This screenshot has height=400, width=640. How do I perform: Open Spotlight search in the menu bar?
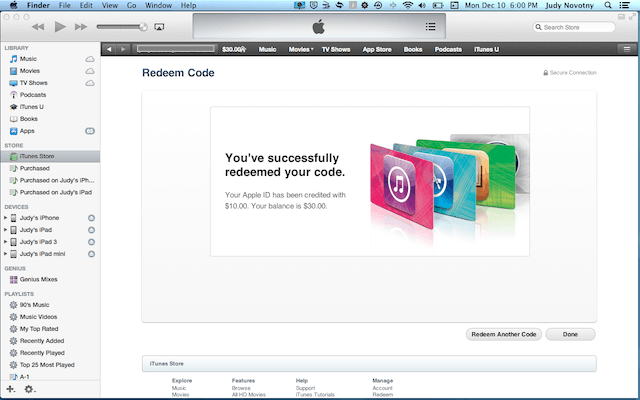click(608, 5)
